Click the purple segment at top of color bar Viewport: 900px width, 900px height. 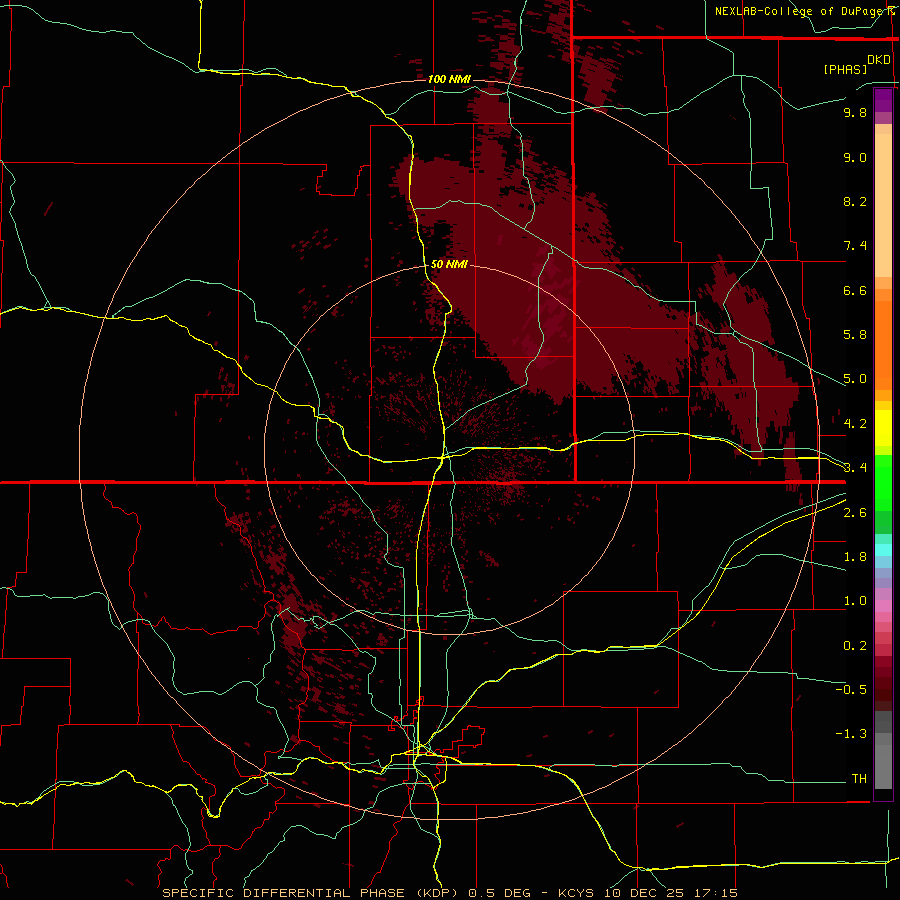(x=883, y=100)
